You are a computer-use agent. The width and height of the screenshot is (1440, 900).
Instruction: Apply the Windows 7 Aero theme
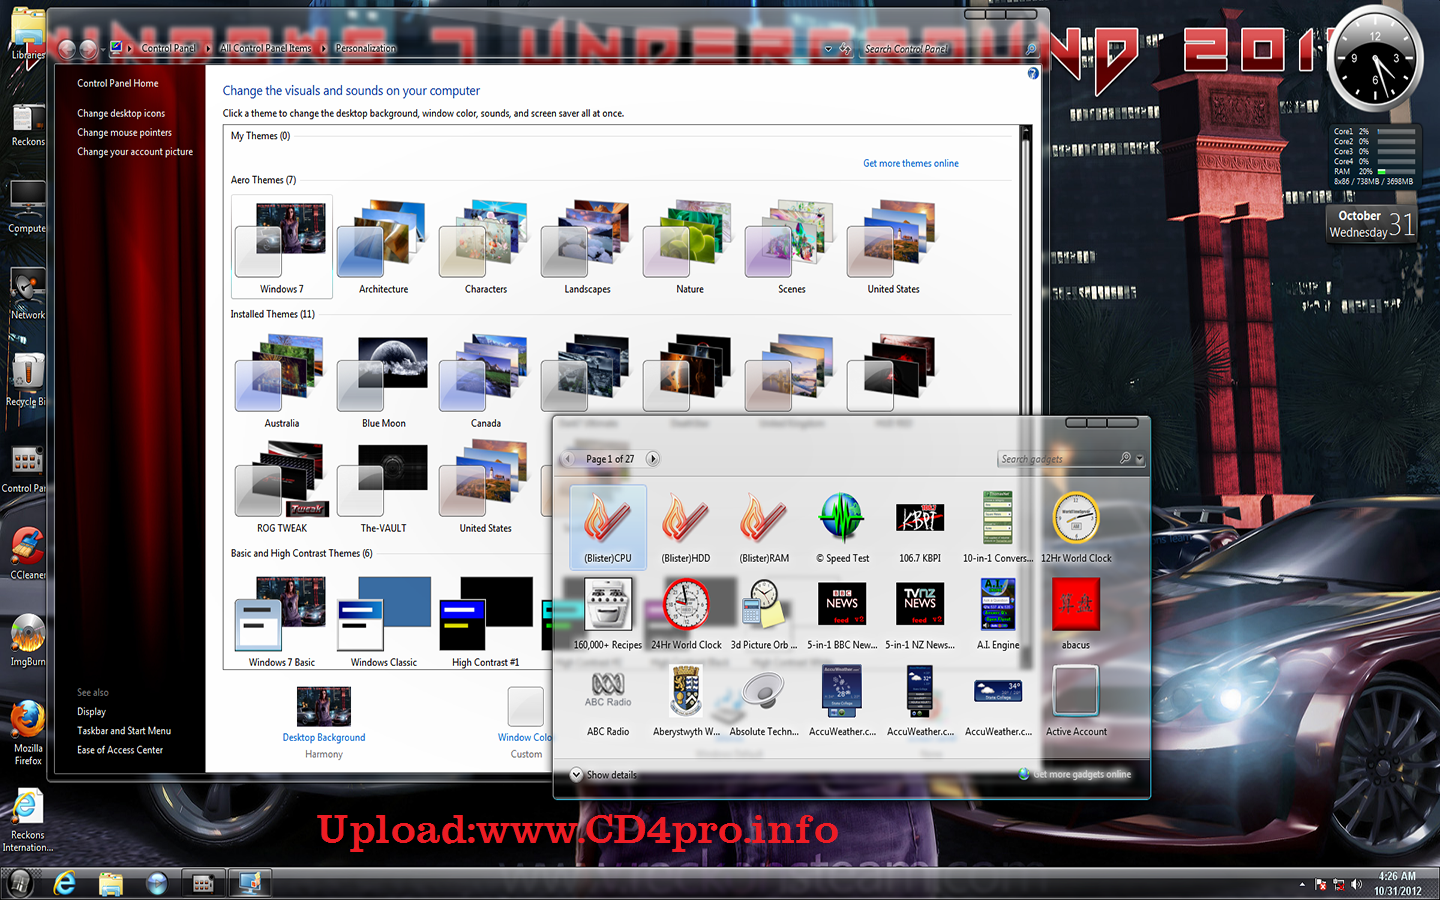coord(282,246)
